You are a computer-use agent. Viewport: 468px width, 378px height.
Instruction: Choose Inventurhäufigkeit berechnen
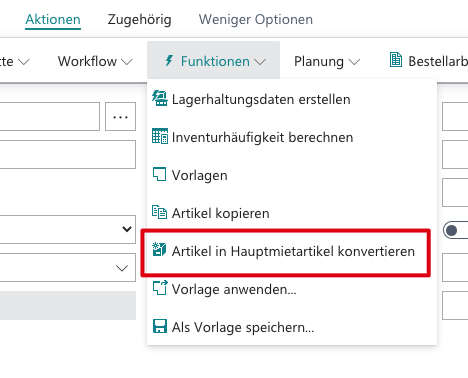click(262, 137)
